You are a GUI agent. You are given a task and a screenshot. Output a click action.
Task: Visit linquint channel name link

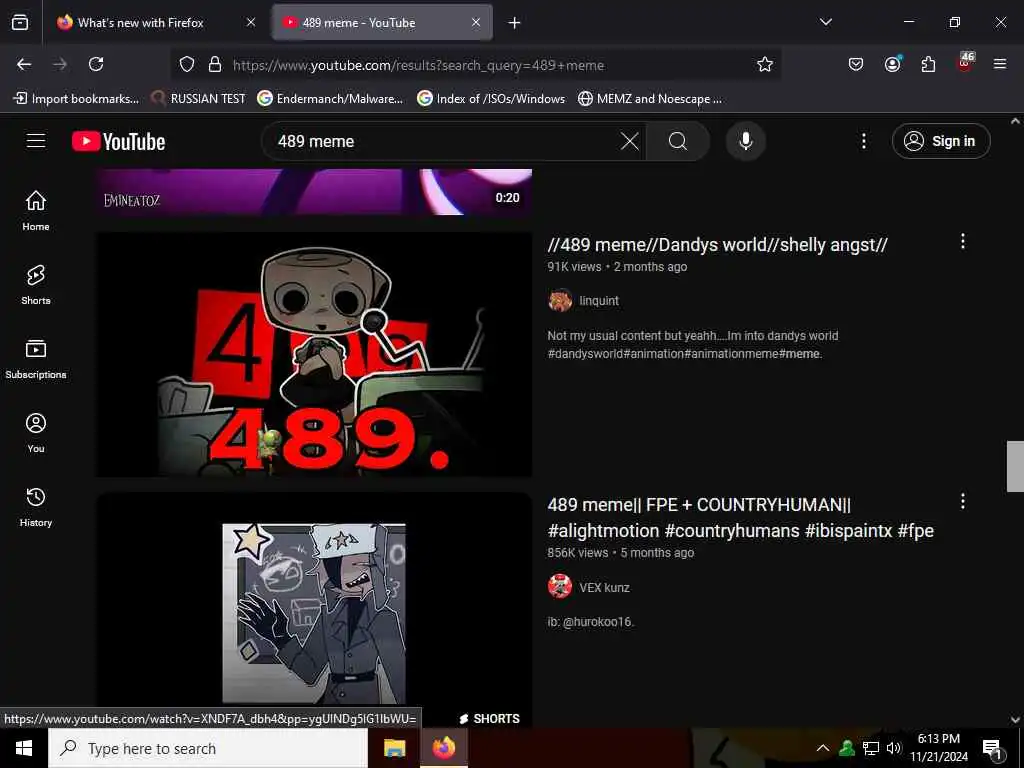pyautogui.click(x=599, y=300)
